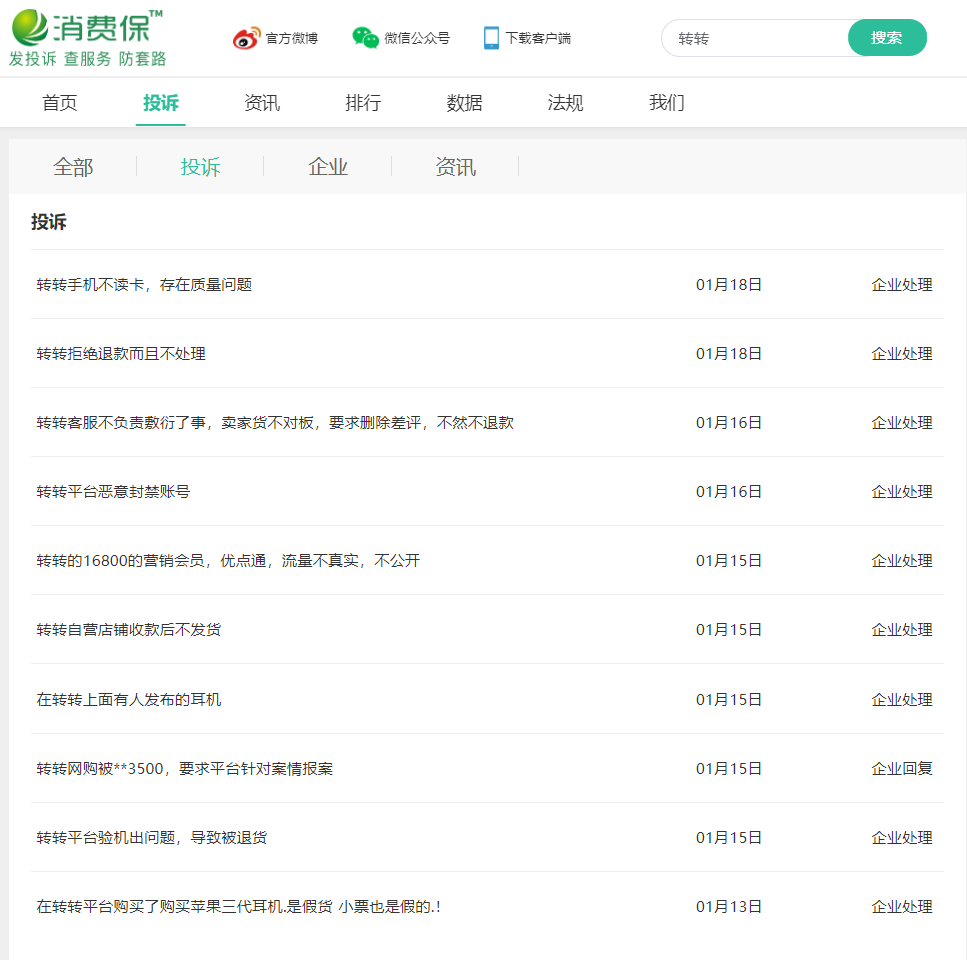Viewport: 967px width, 960px height.
Task: Open complaint 转转自营店铺收款后不发货
Action: [x=128, y=630]
